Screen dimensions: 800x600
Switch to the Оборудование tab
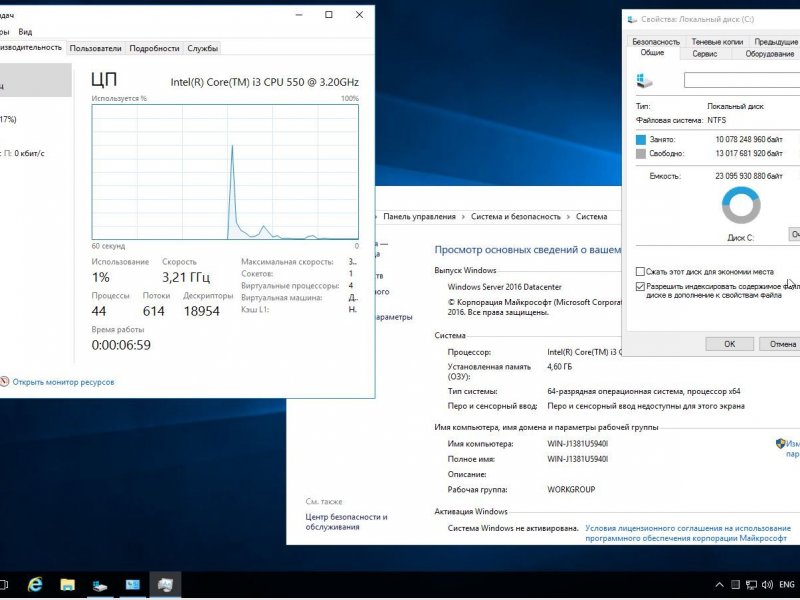[769, 54]
